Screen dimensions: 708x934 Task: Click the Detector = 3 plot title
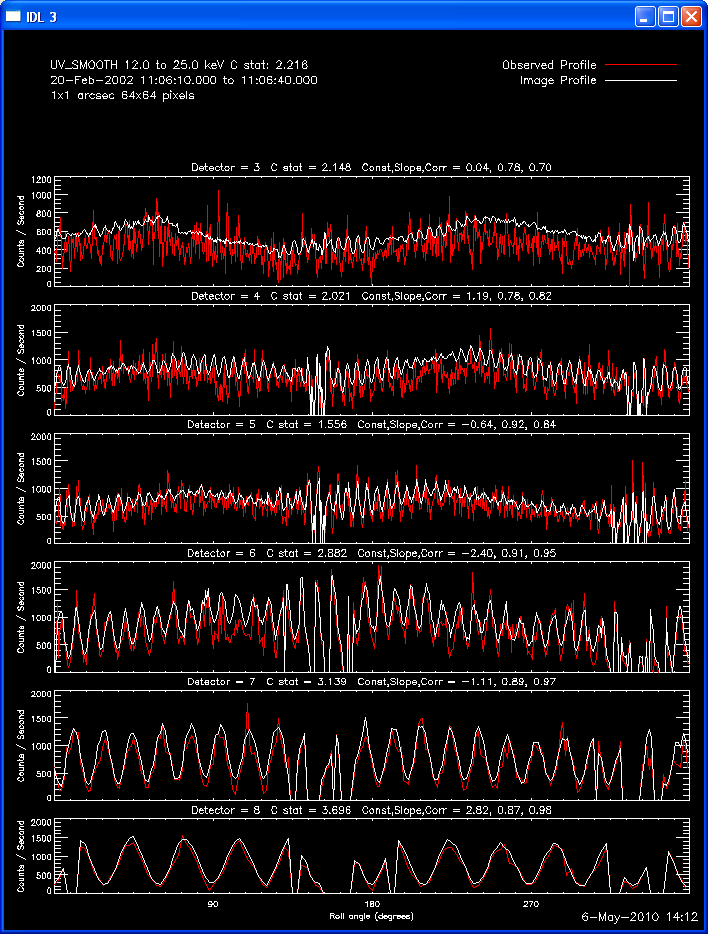(371, 167)
